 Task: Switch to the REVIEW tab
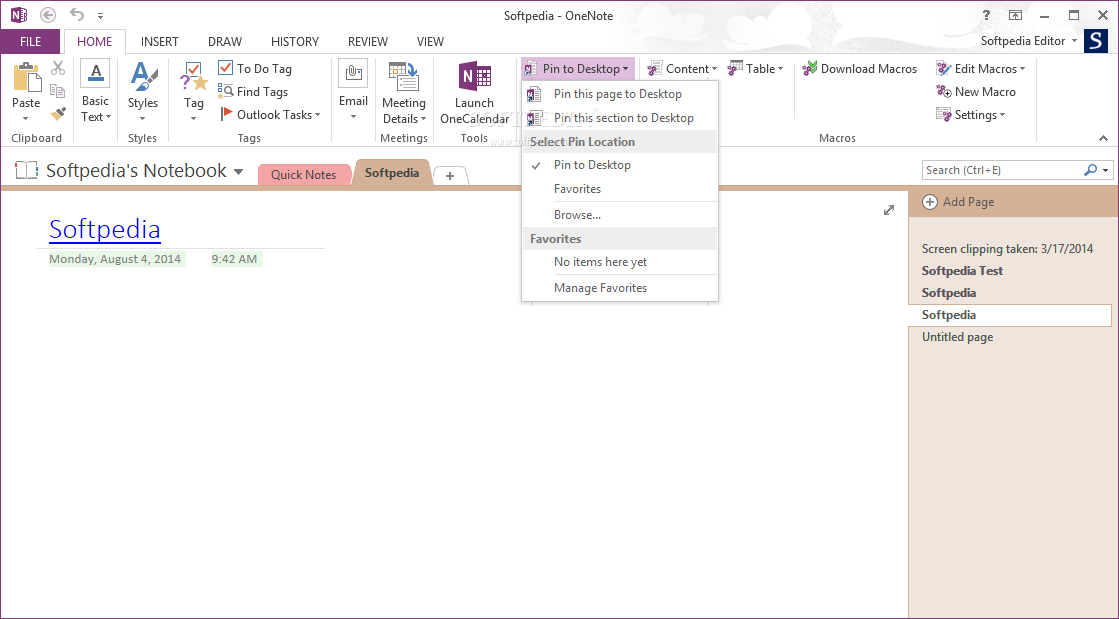coord(368,41)
